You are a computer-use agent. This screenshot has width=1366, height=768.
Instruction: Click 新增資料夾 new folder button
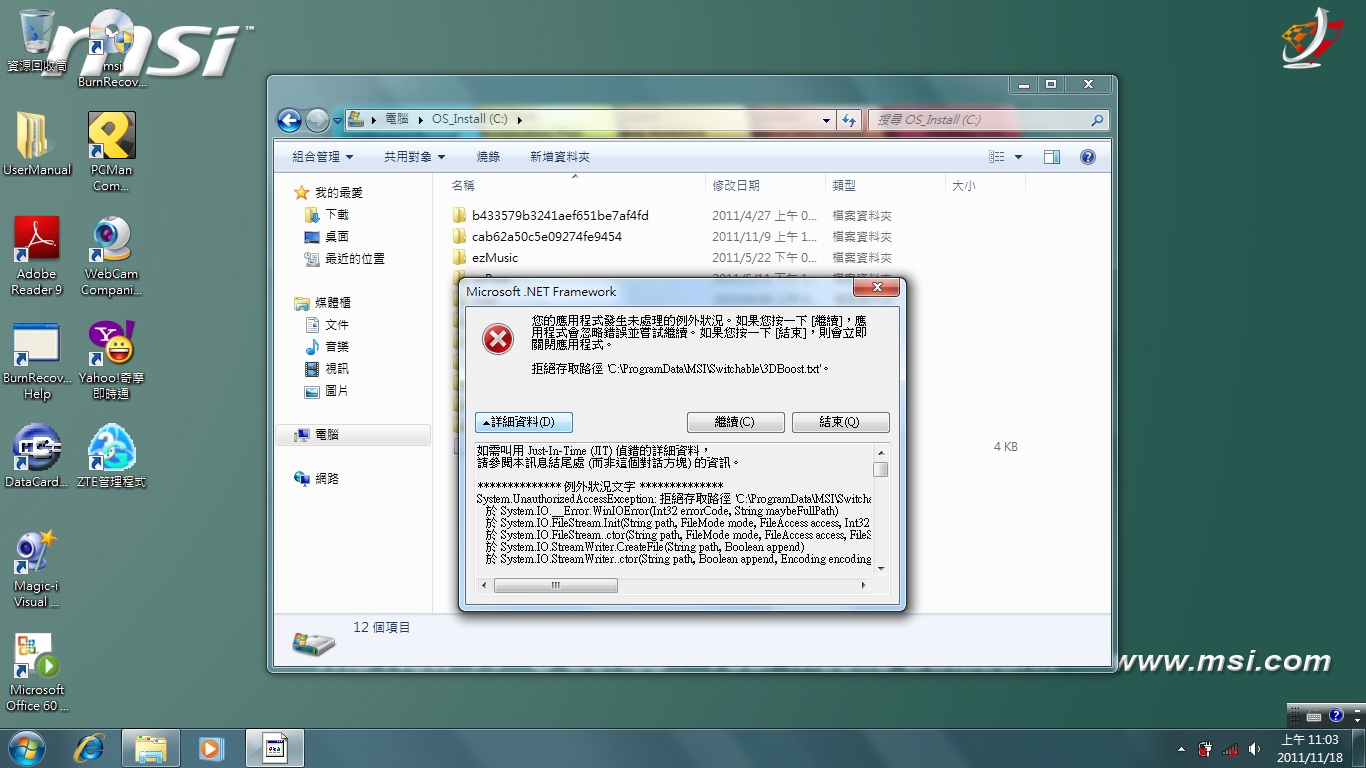pyautogui.click(x=560, y=157)
